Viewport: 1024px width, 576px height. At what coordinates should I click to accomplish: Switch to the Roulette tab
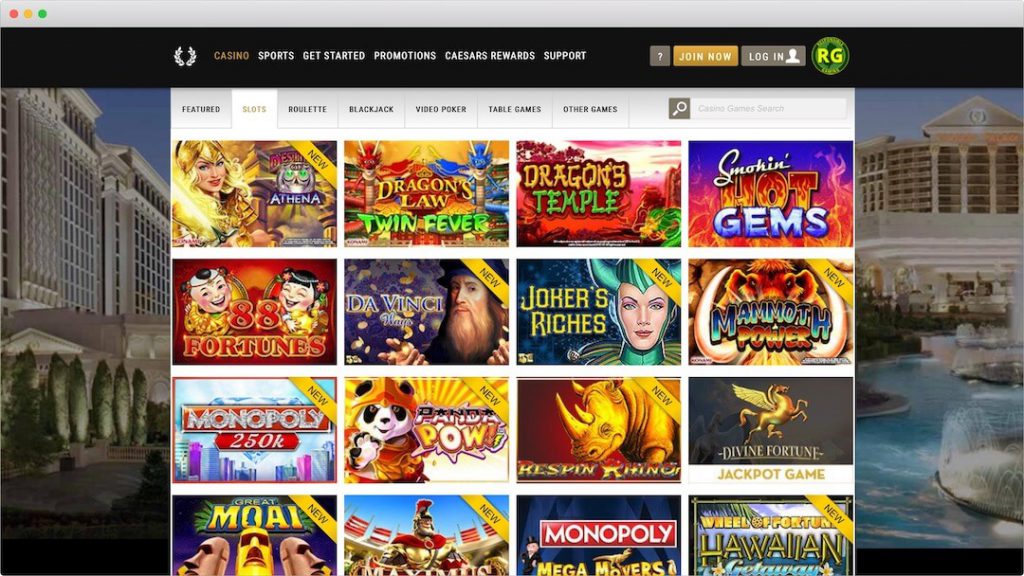tap(308, 109)
